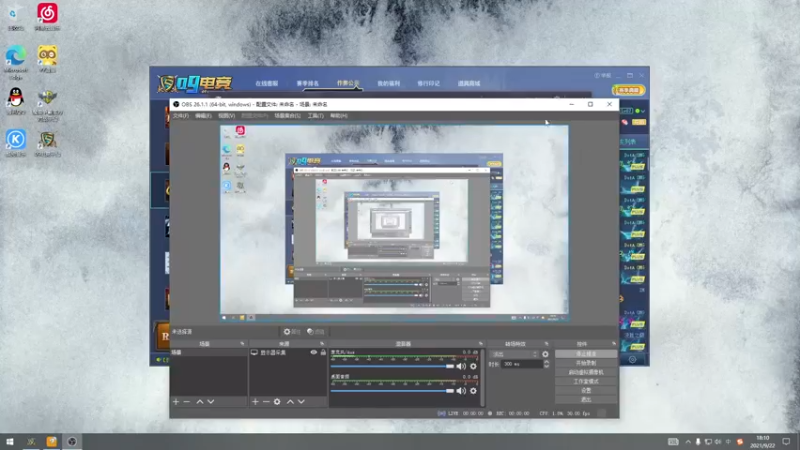Remove the selected source with the minus icon
Viewport: 800px width, 450px height.
coord(266,402)
